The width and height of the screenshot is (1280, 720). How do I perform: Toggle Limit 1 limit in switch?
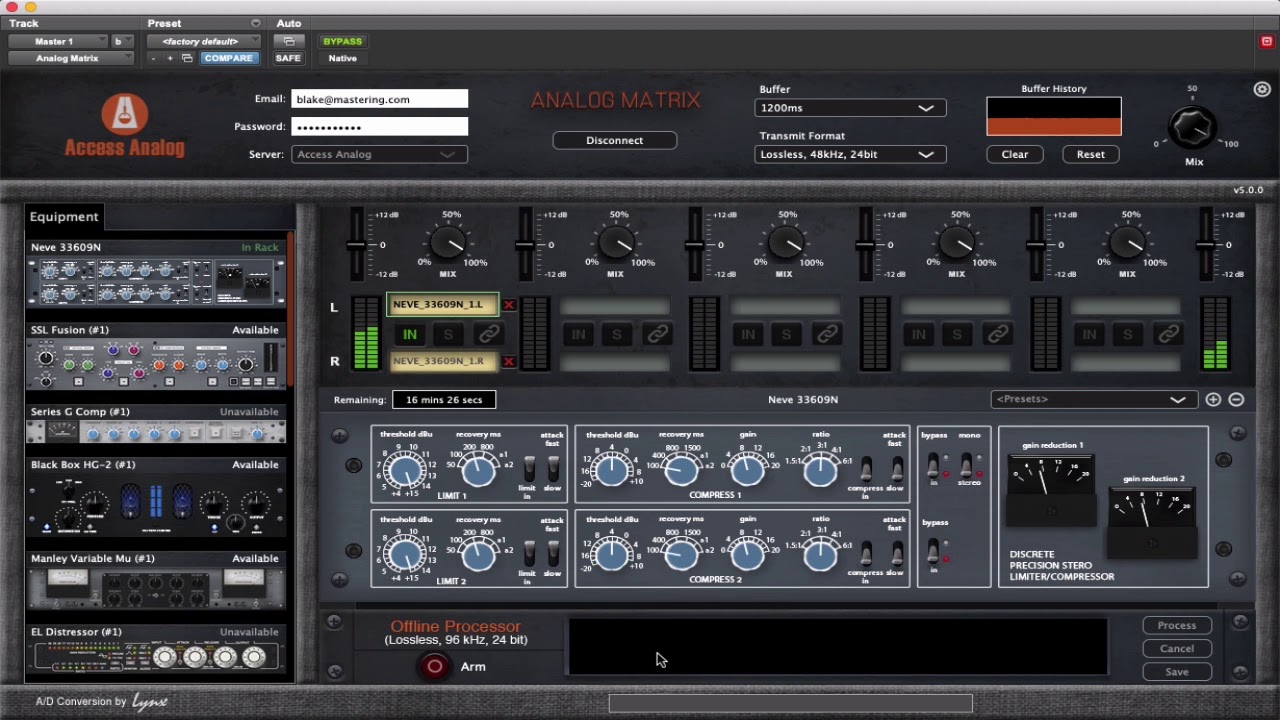pyautogui.click(x=529, y=469)
